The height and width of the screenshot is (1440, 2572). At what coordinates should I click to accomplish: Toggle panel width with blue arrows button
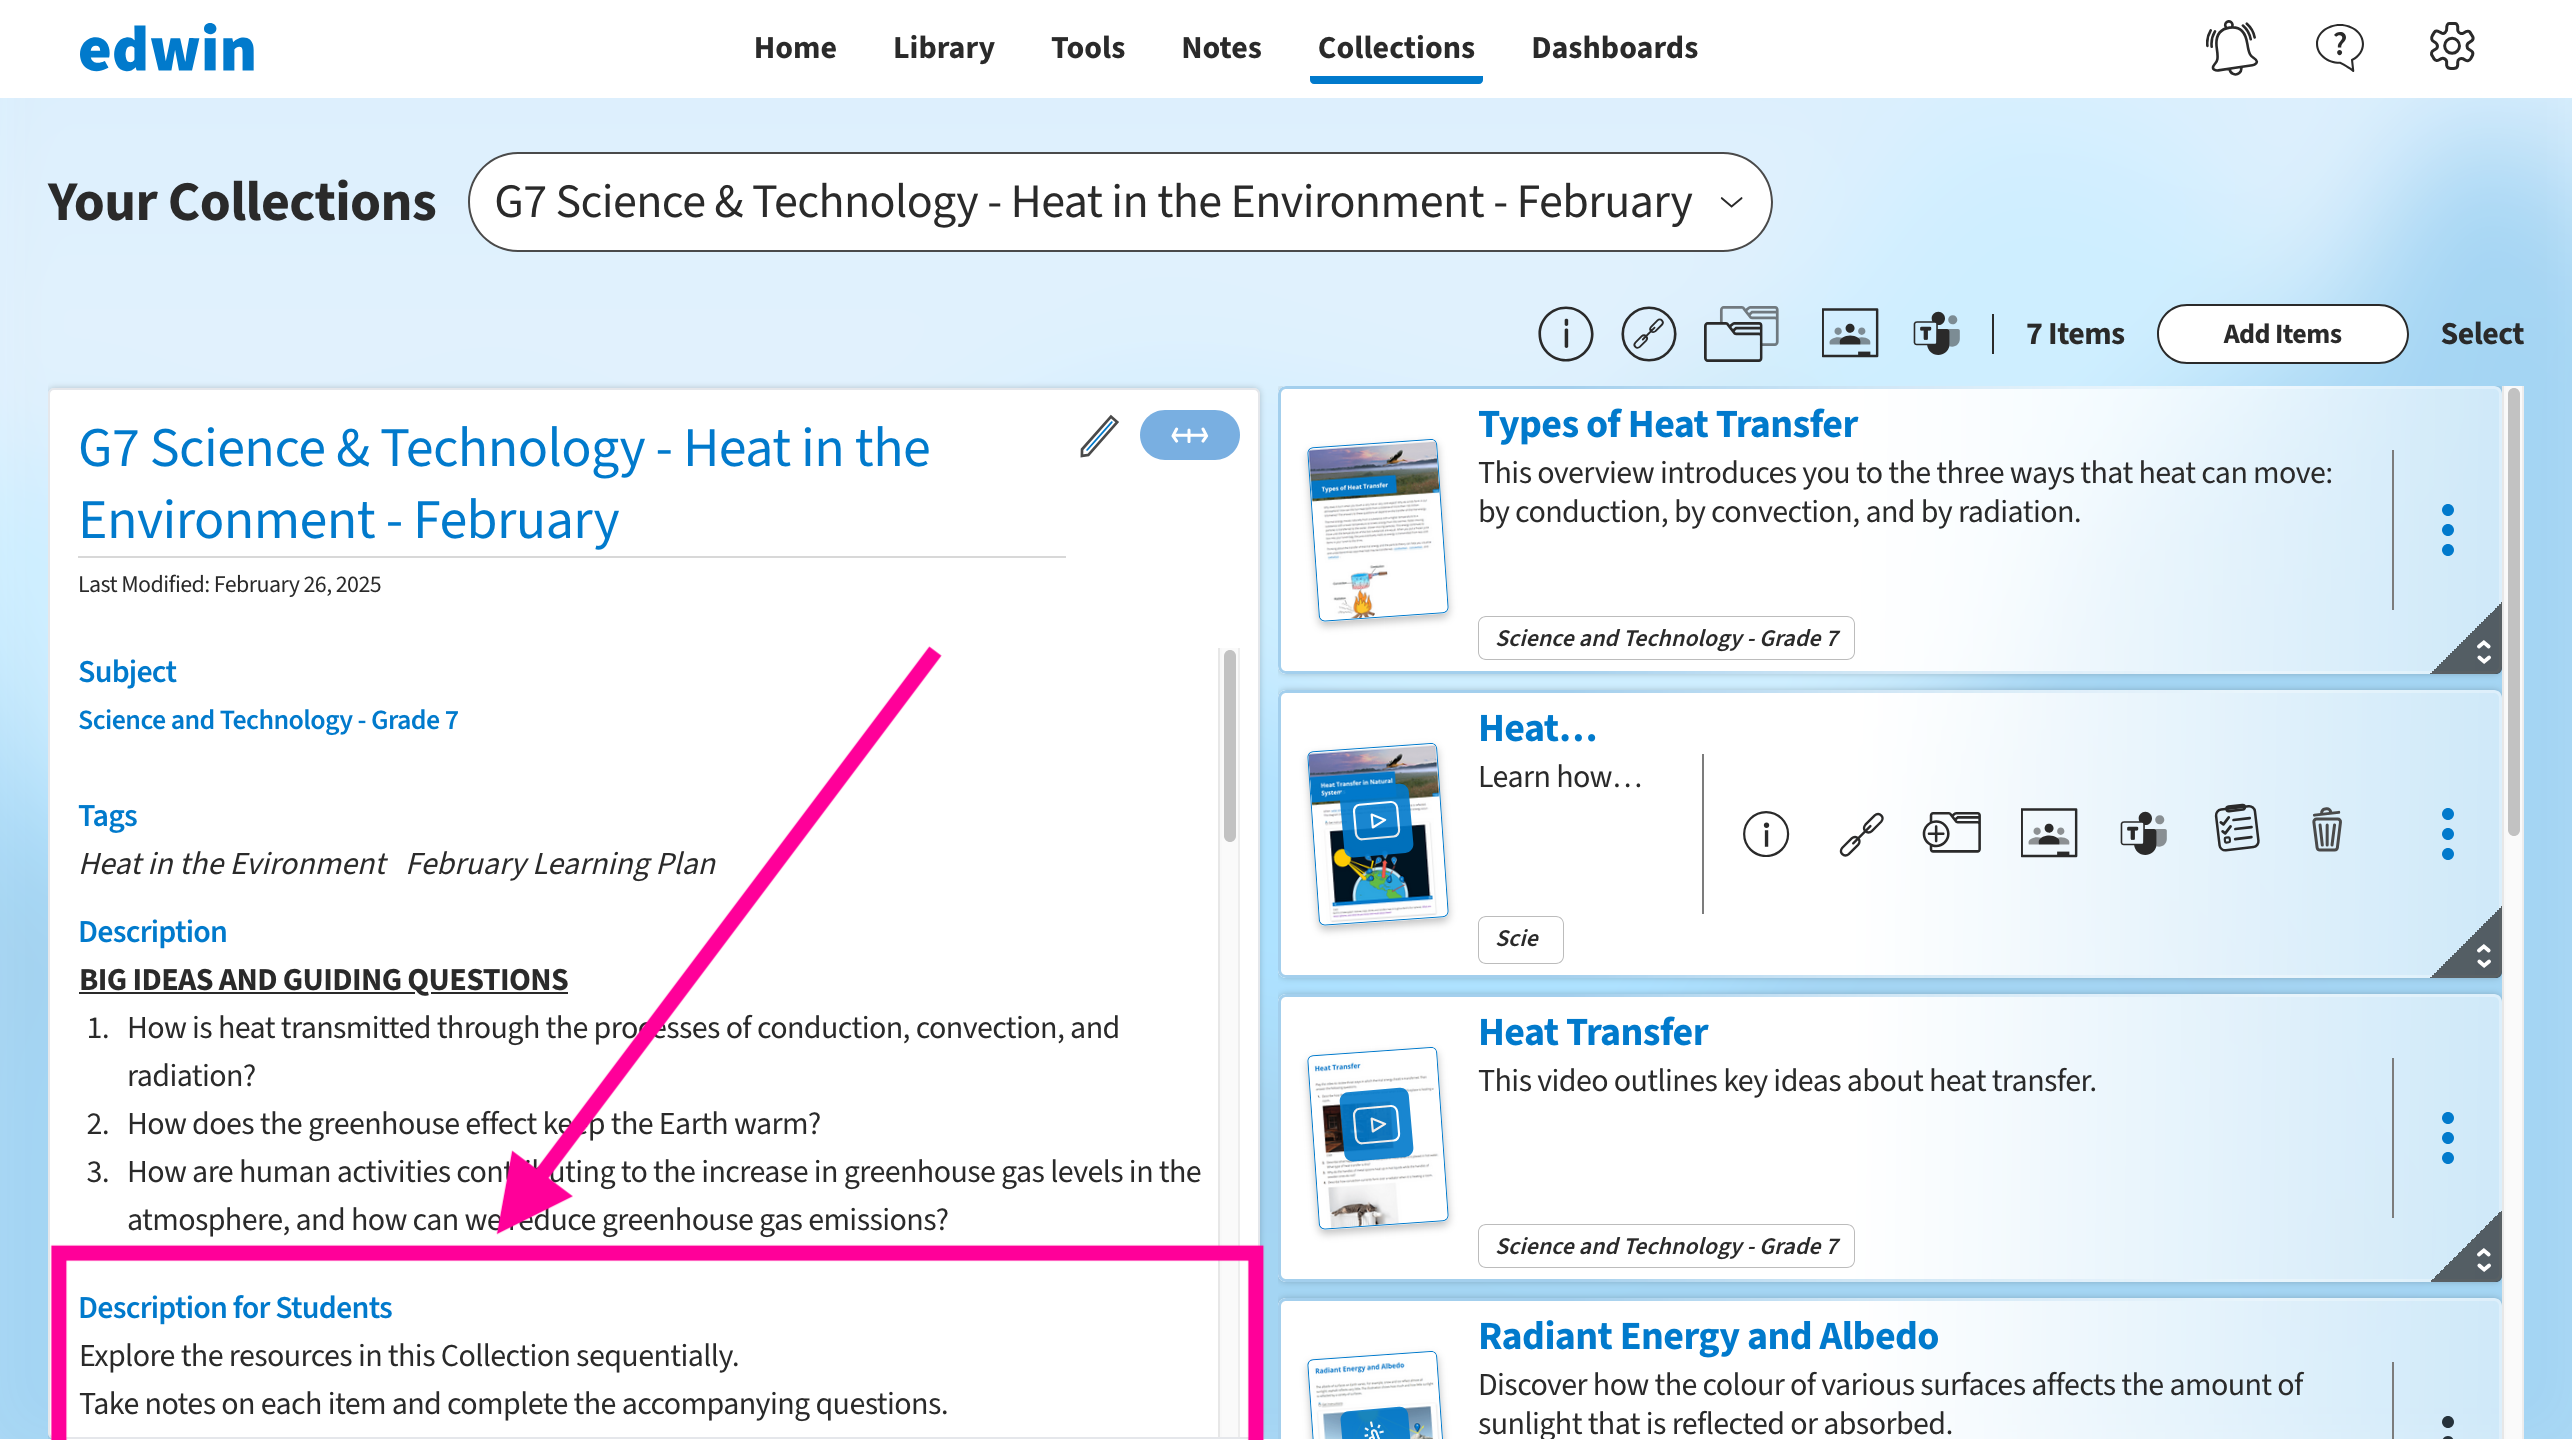coord(1189,435)
